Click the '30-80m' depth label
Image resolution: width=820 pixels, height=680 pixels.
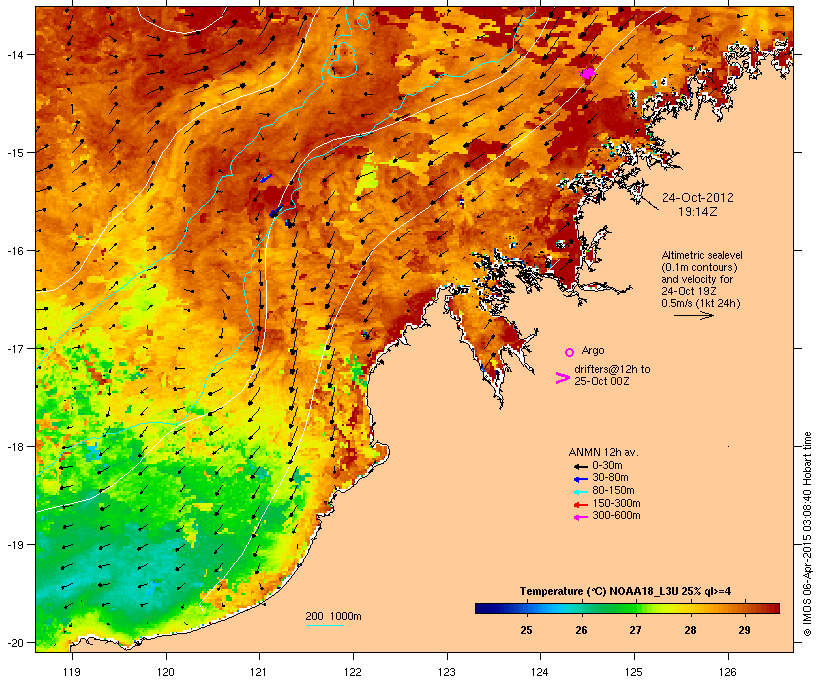coord(610,477)
